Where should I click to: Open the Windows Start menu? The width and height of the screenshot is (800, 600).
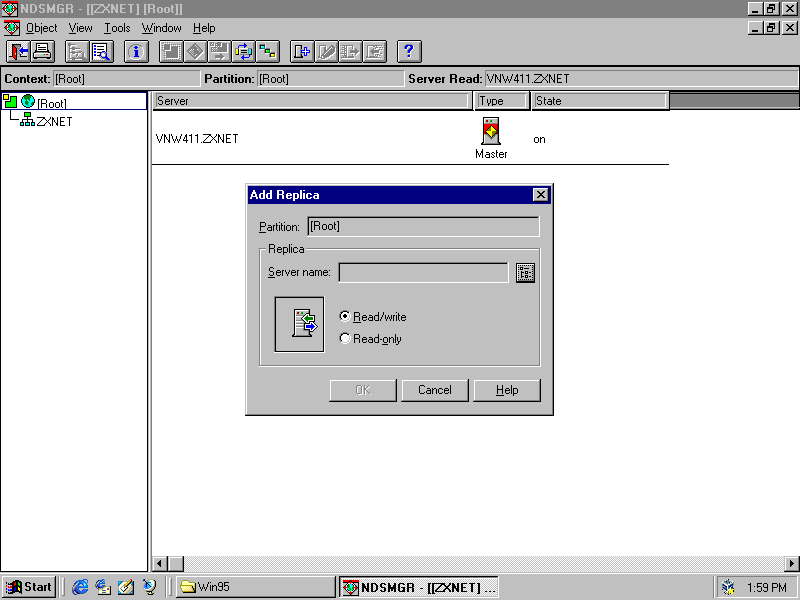[x=29, y=587]
